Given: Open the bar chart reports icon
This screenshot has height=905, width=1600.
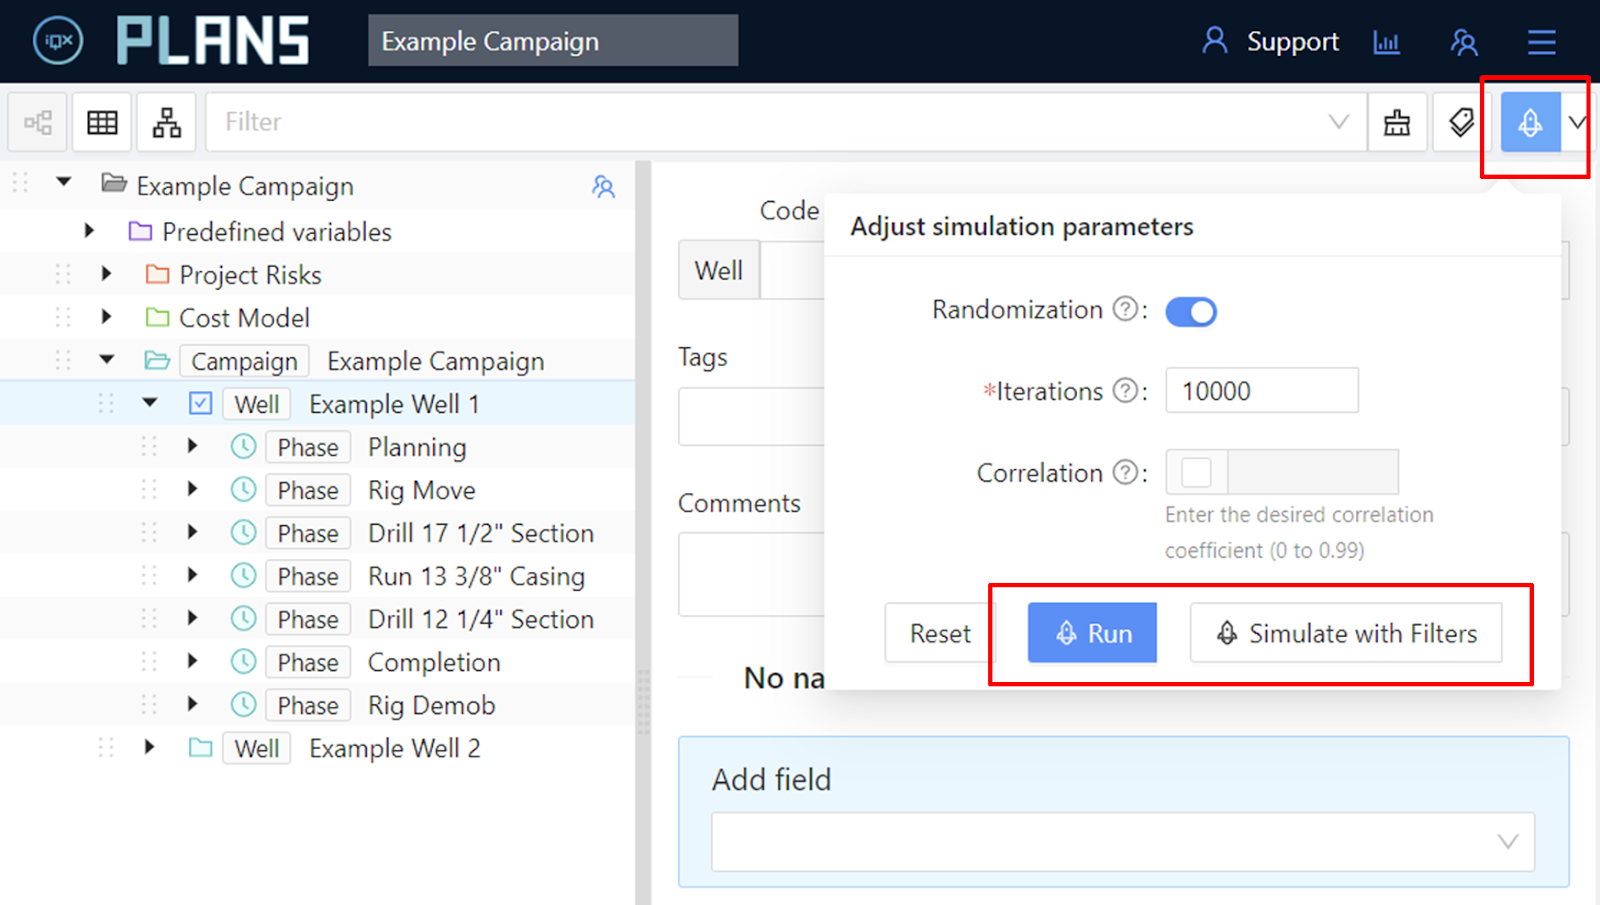Looking at the screenshot, I should 1386,42.
